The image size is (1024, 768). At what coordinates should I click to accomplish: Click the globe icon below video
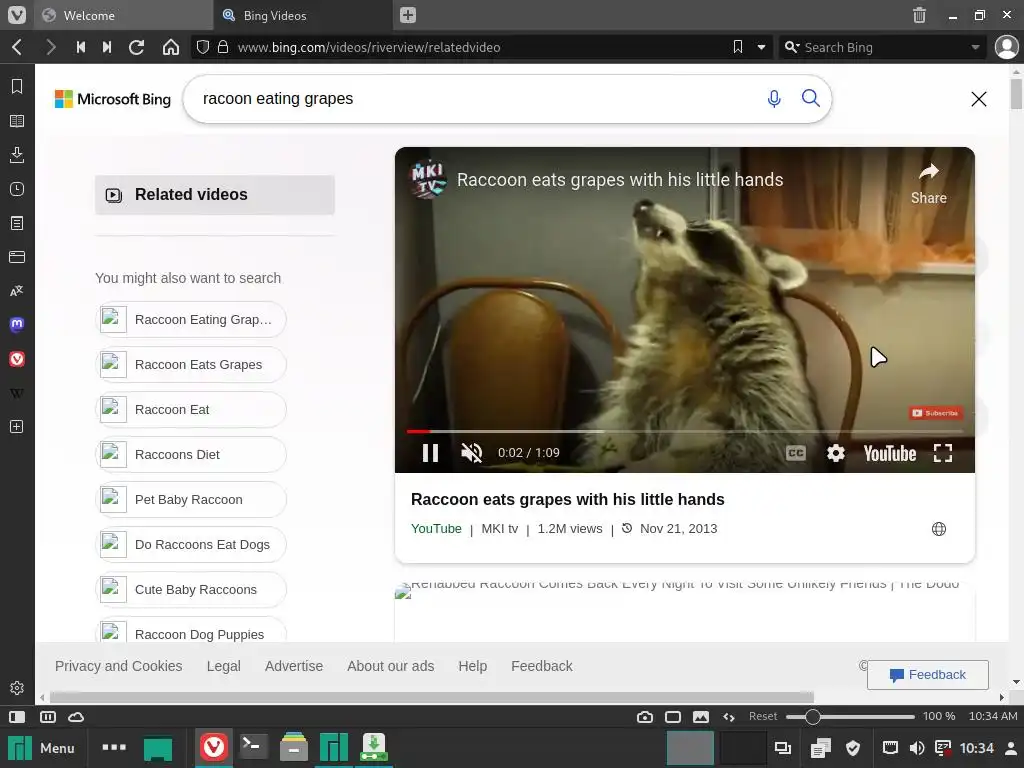(938, 529)
